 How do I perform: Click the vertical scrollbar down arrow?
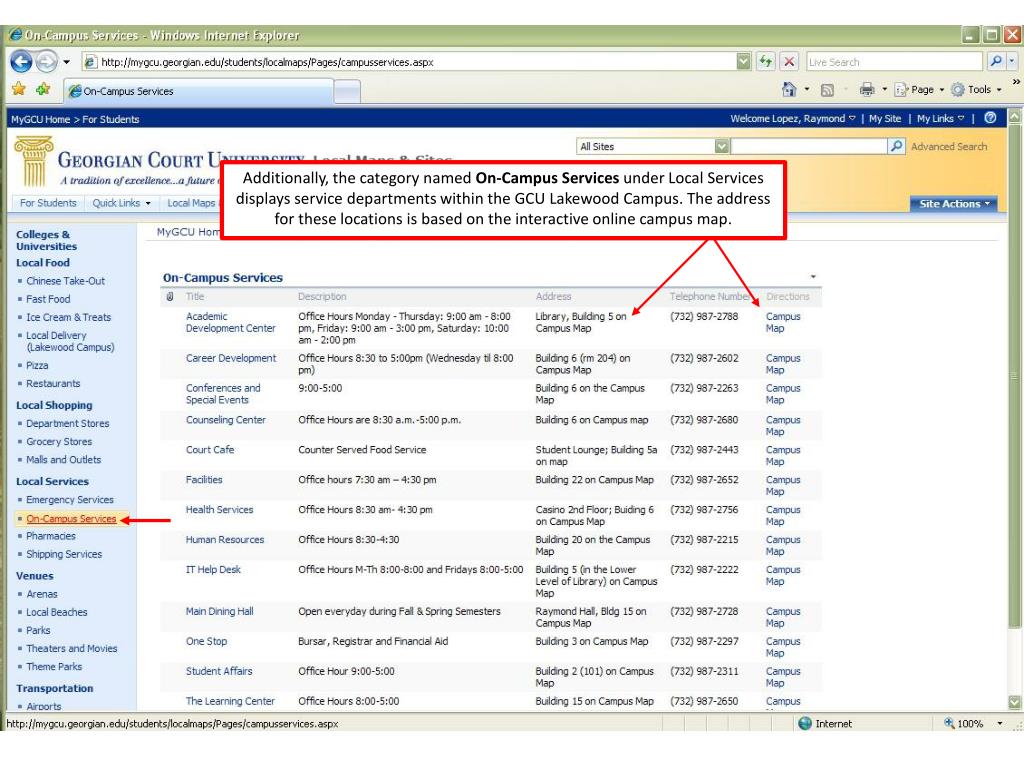tap(1014, 703)
